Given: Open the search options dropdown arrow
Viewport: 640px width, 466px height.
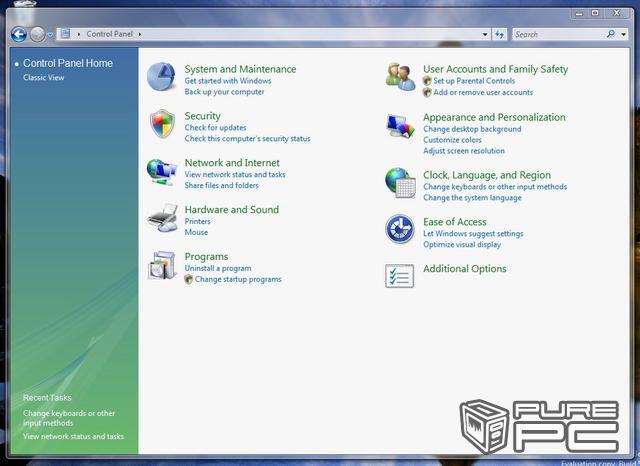Looking at the screenshot, I should (623, 35).
